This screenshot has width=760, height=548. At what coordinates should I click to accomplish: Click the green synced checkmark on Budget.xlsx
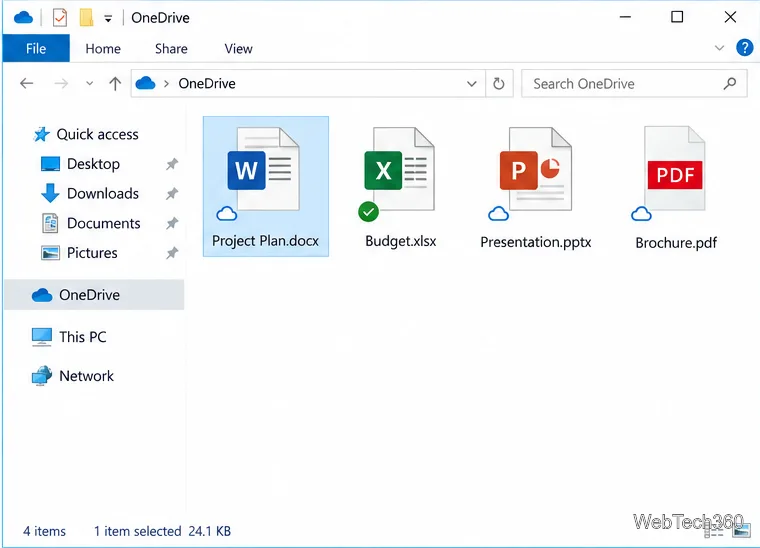(368, 212)
